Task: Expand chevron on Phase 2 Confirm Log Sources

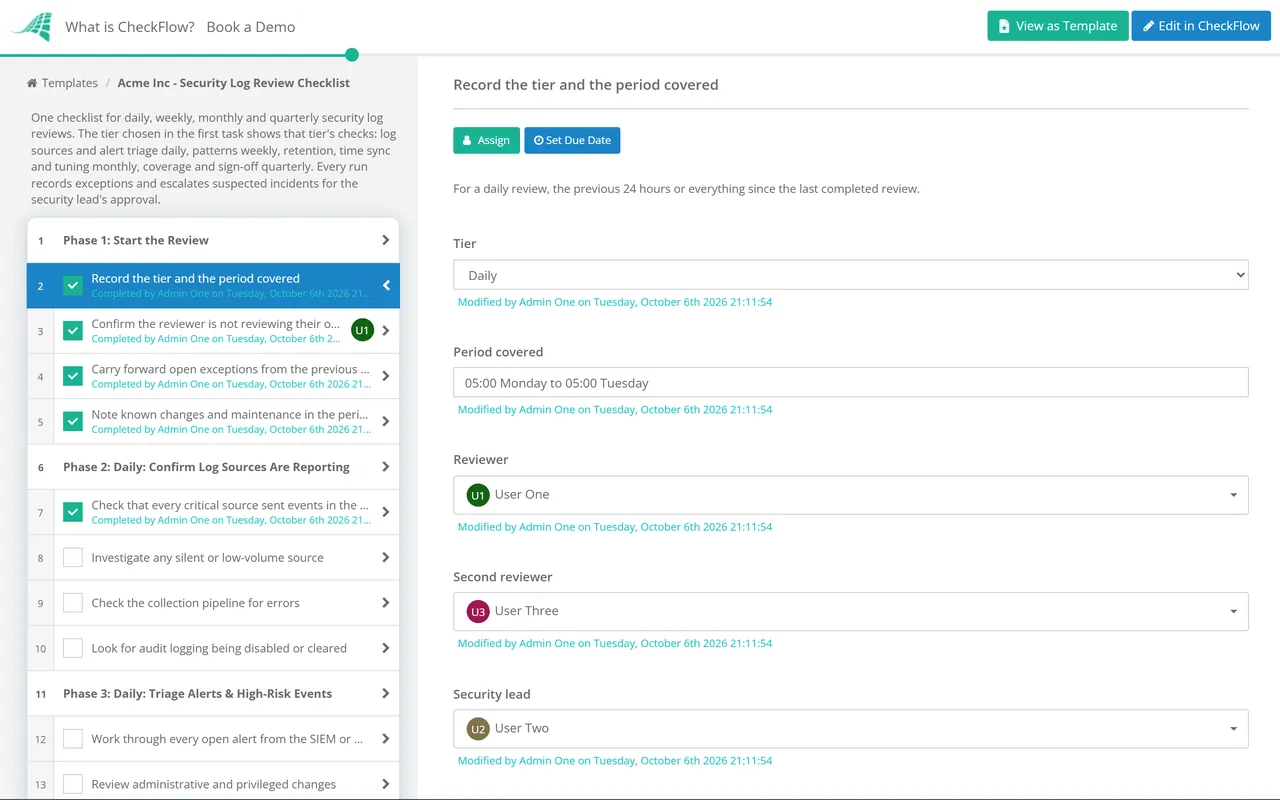Action: (x=386, y=467)
